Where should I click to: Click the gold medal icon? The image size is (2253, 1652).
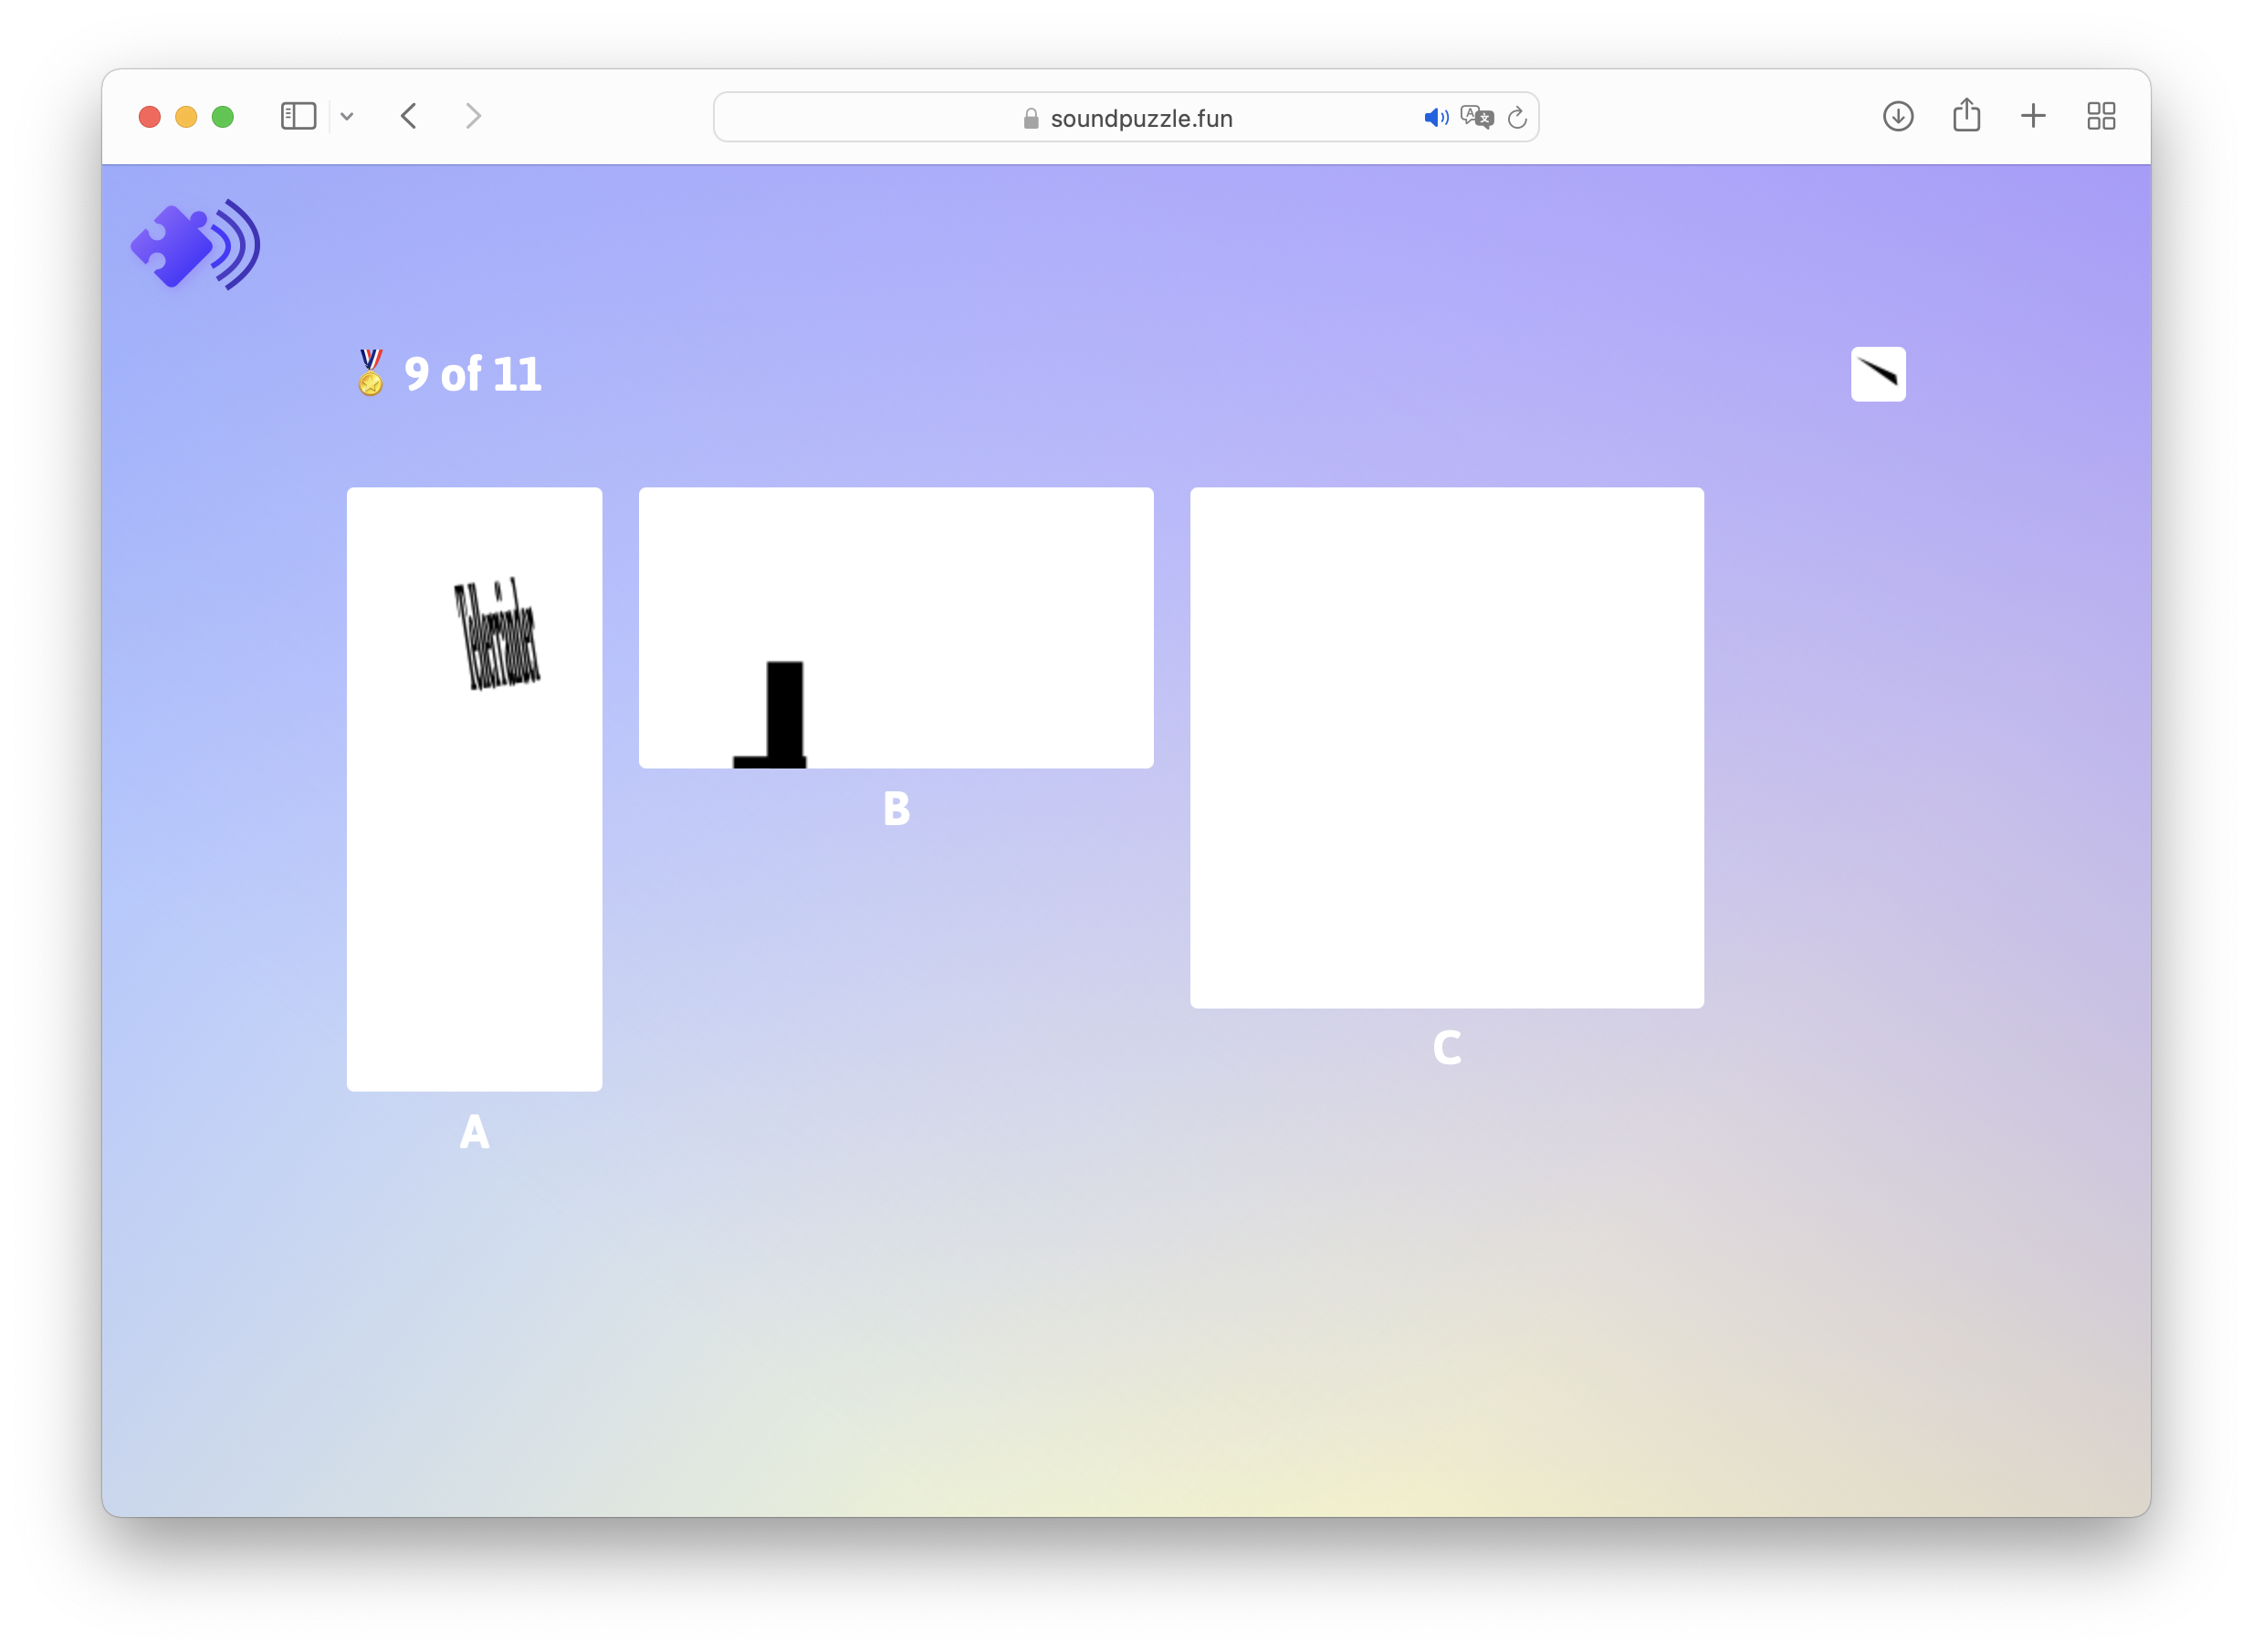coord(370,373)
